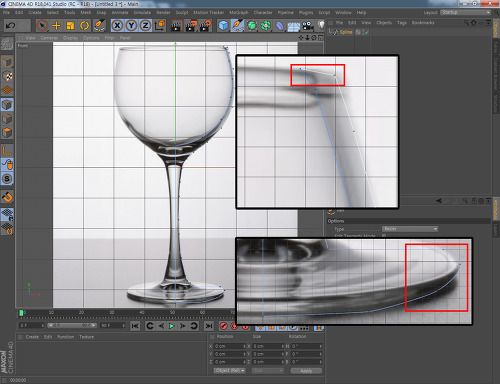Select the Live Selection arrow tool

[x=42, y=26]
